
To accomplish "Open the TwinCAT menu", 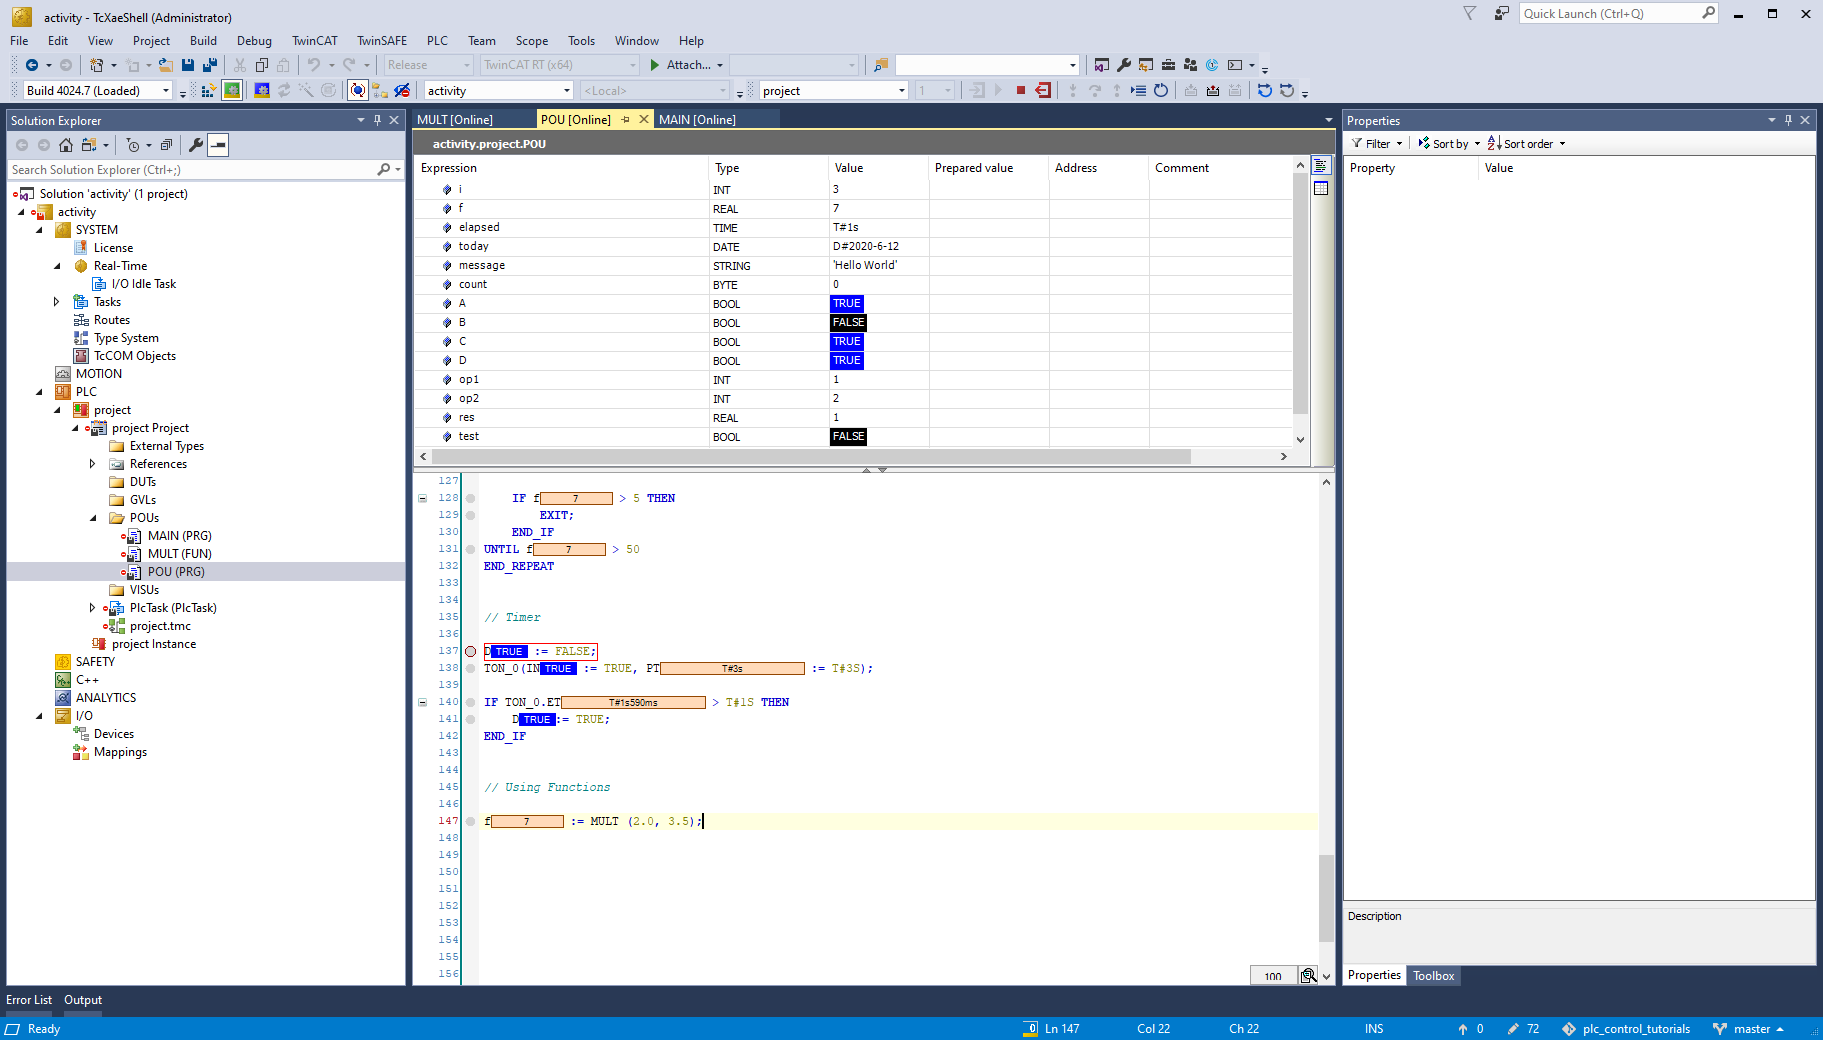I will pos(314,41).
